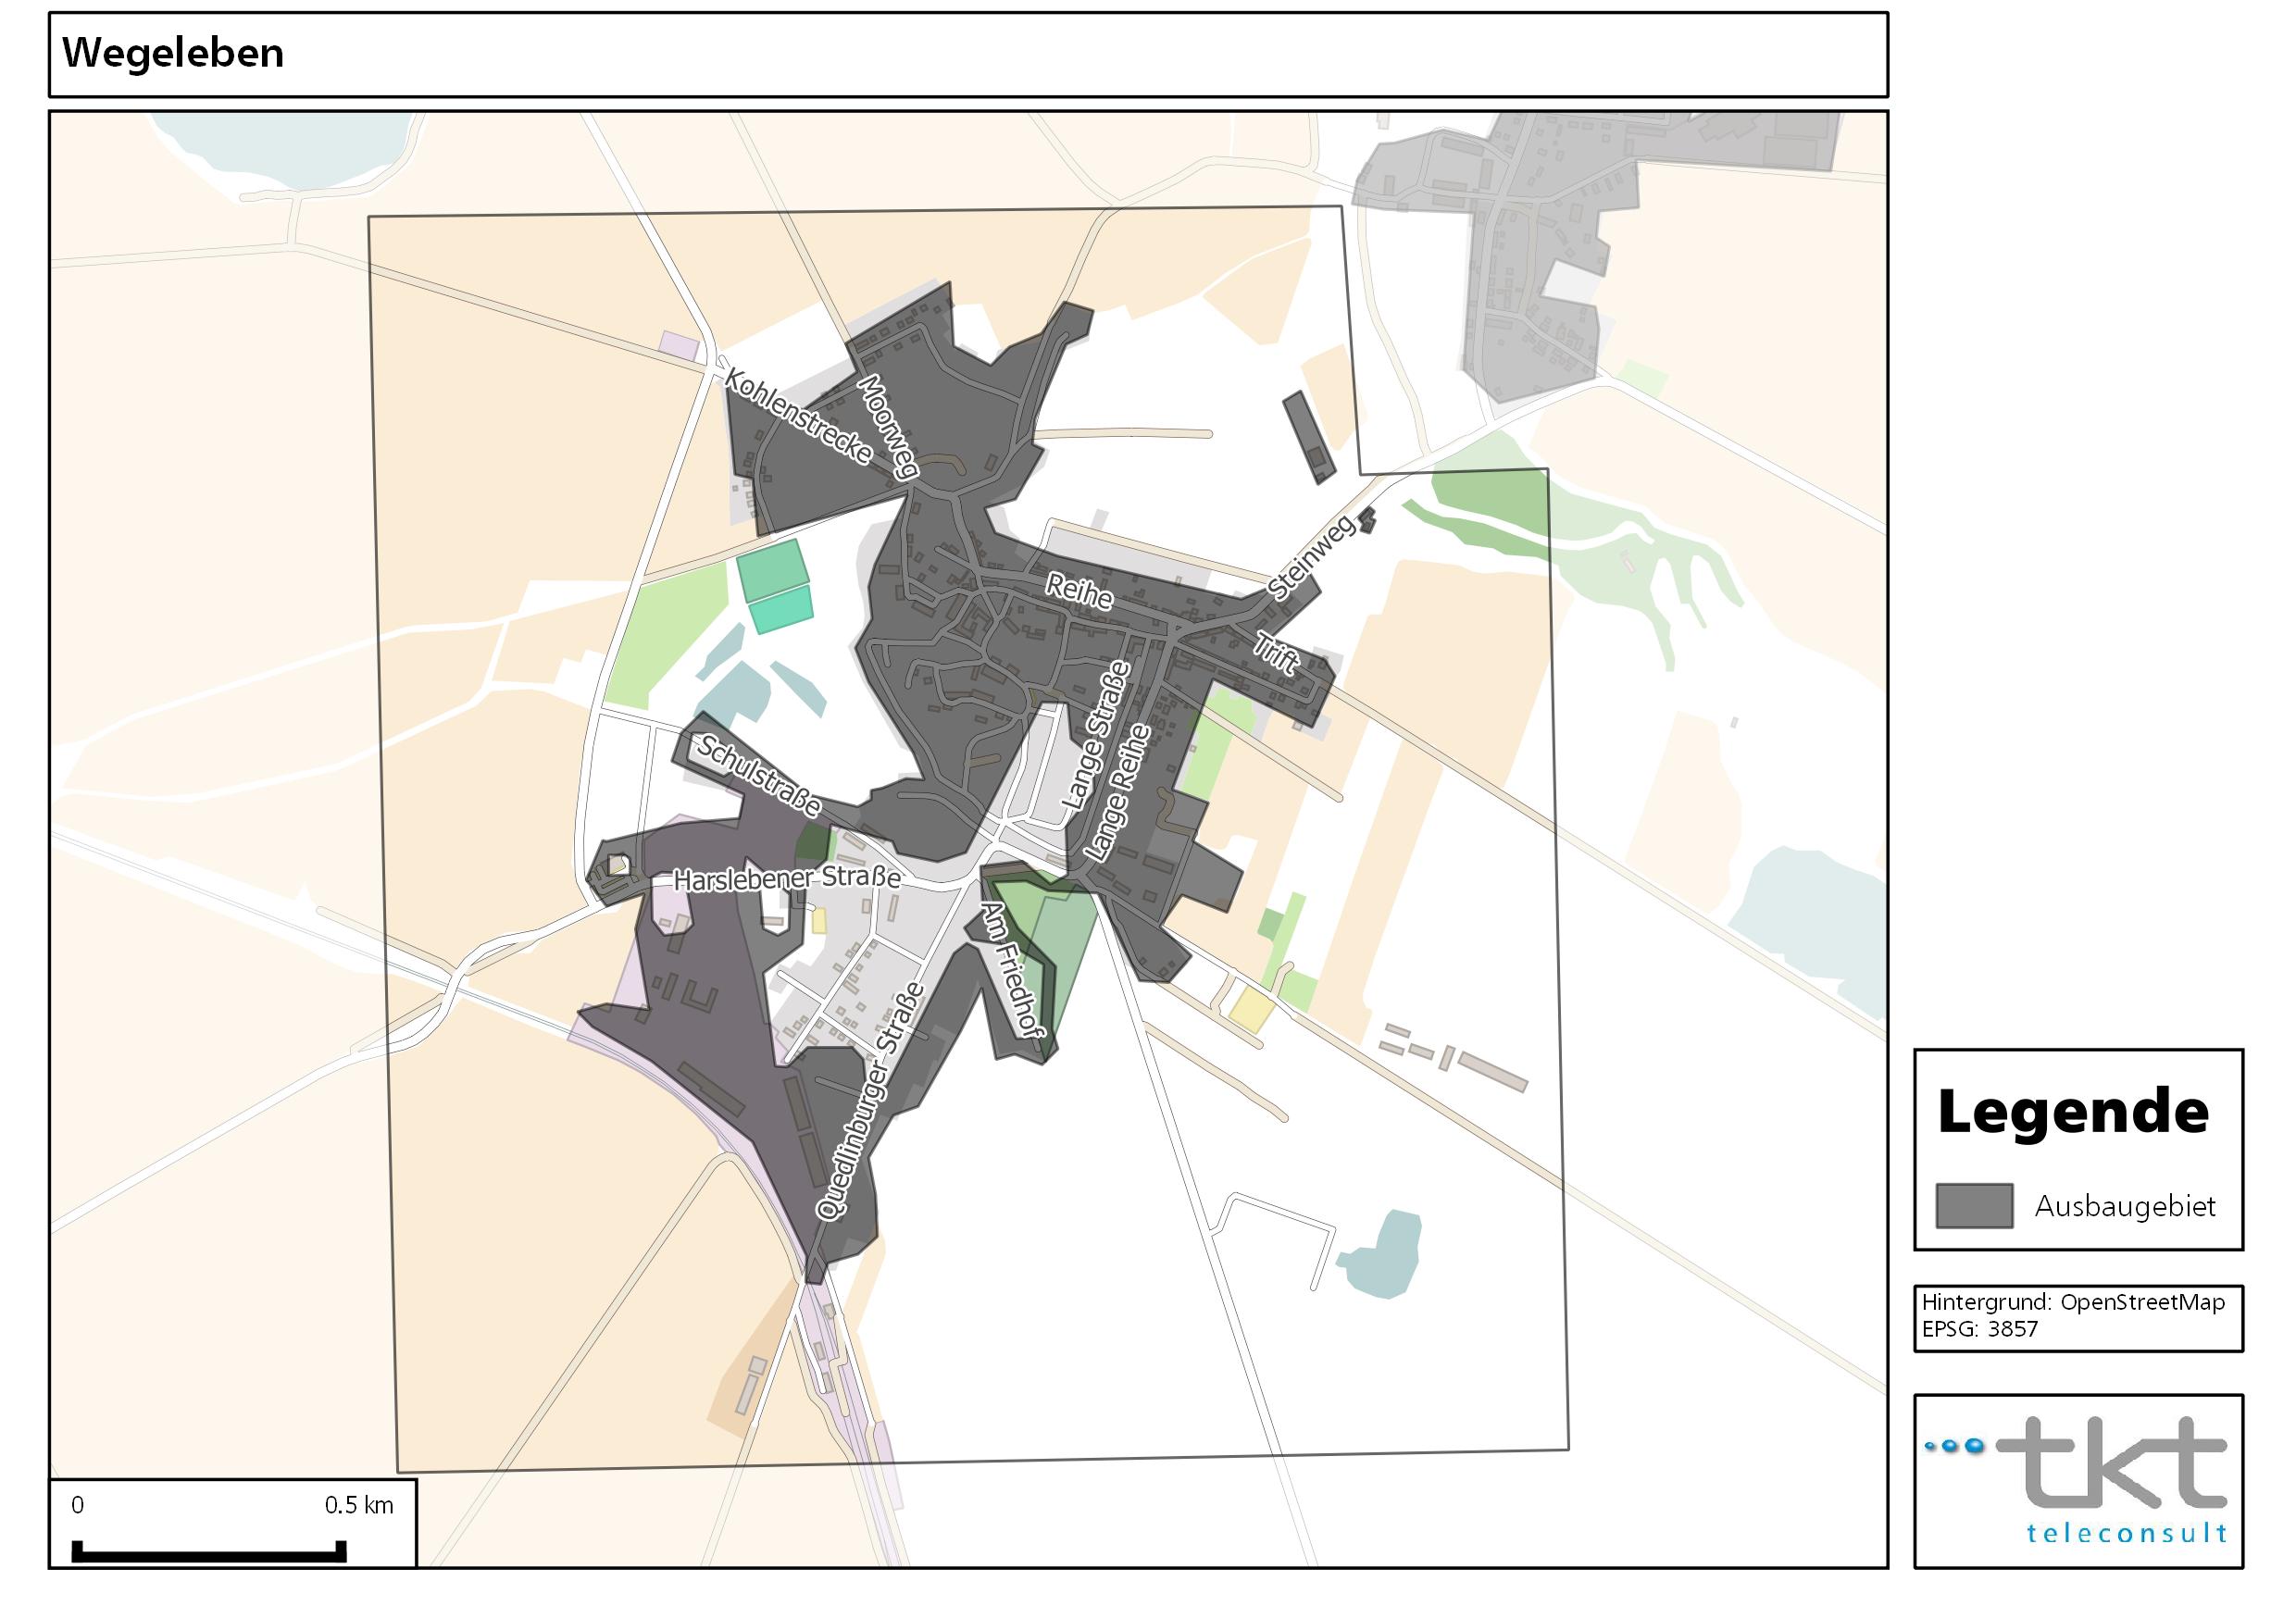Image resolution: width=2296 pixels, height=1618 pixels.
Task: Click the Trift street label
Action: point(1277,653)
